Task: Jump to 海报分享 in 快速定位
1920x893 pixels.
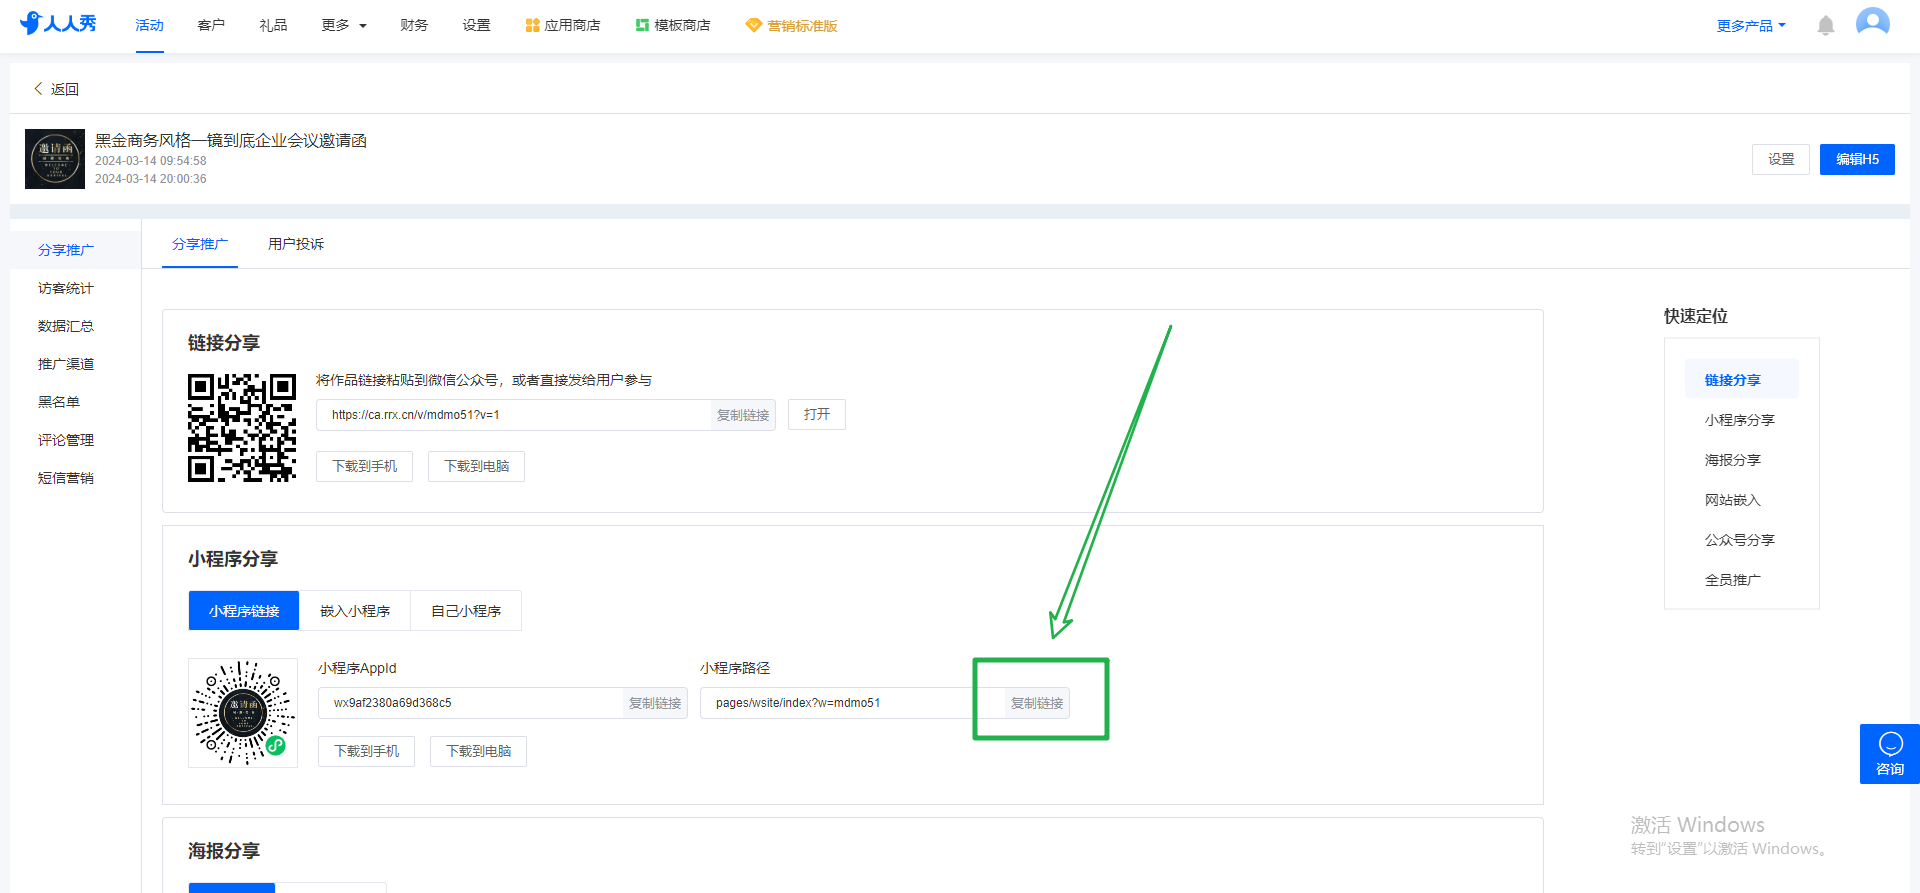Action: click(x=1733, y=460)
